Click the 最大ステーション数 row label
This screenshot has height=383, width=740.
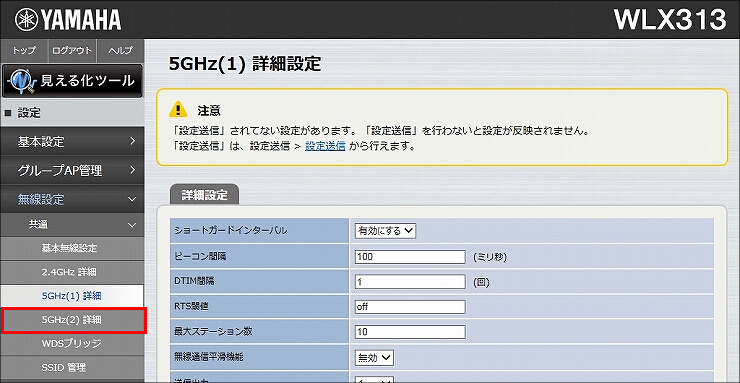tap(213, 332)
